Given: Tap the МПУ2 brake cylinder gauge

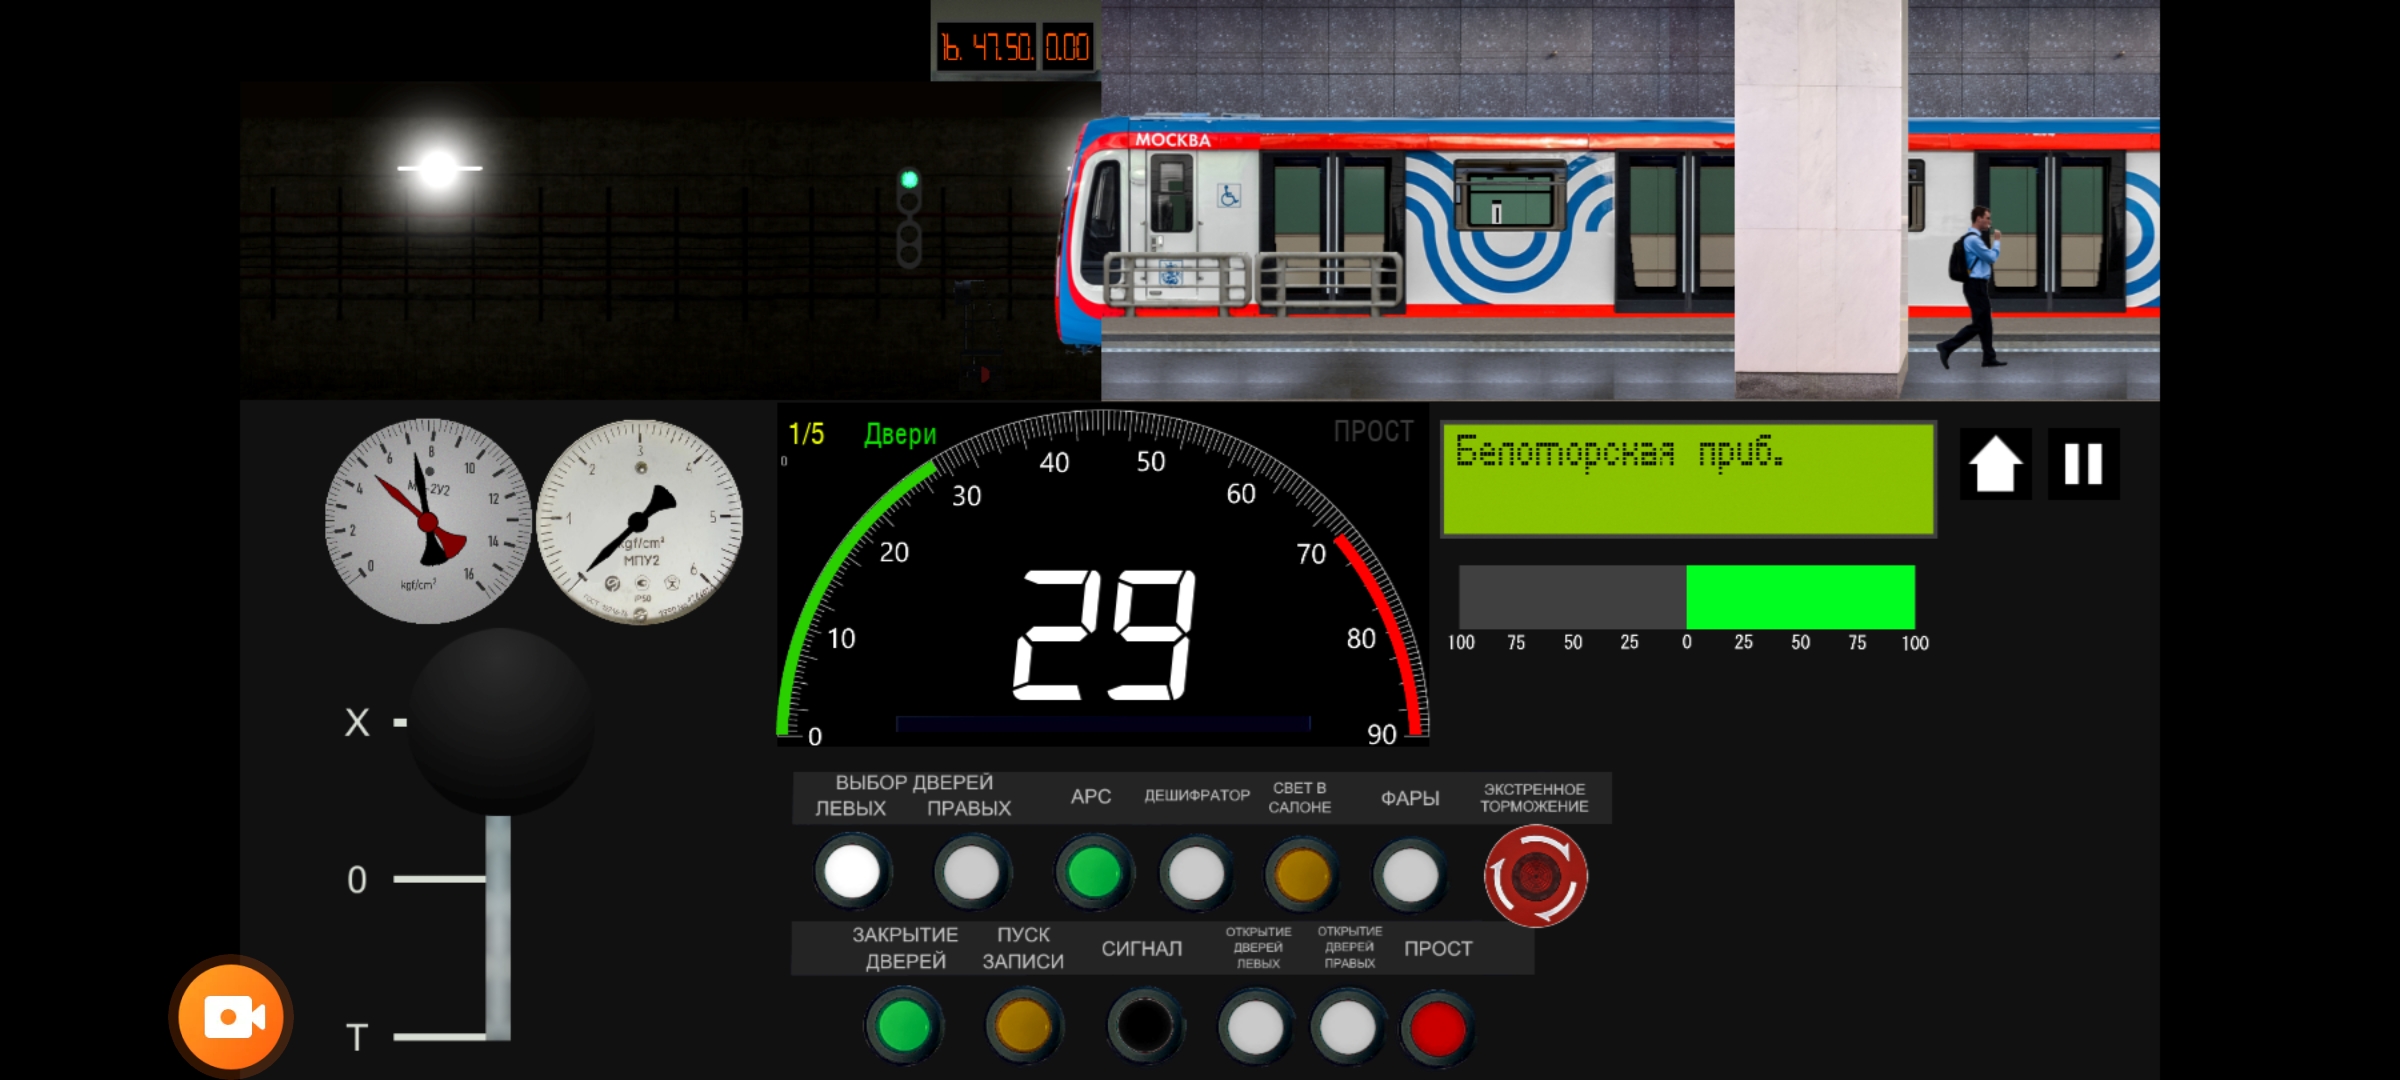Looking at the screenshot, I should [640, 522].
